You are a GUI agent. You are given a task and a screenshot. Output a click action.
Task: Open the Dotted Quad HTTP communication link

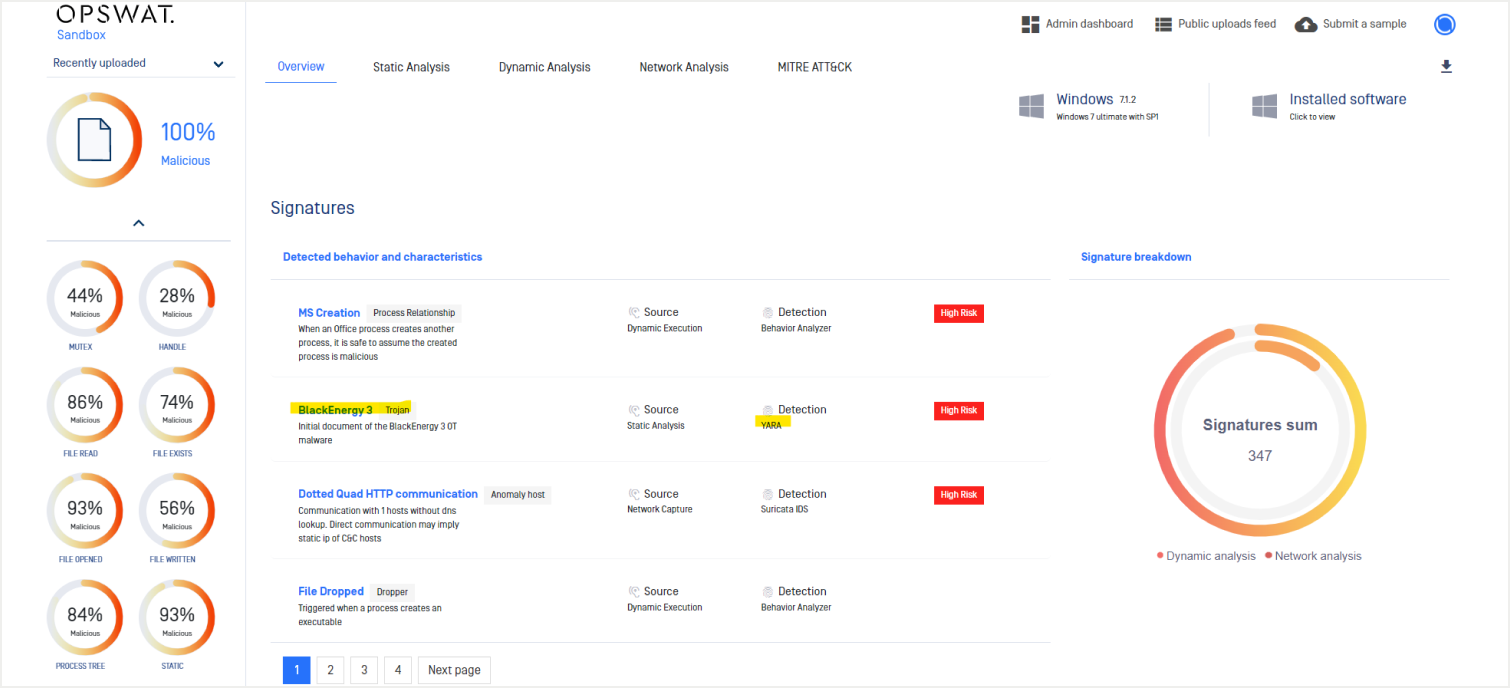[388, 494]
